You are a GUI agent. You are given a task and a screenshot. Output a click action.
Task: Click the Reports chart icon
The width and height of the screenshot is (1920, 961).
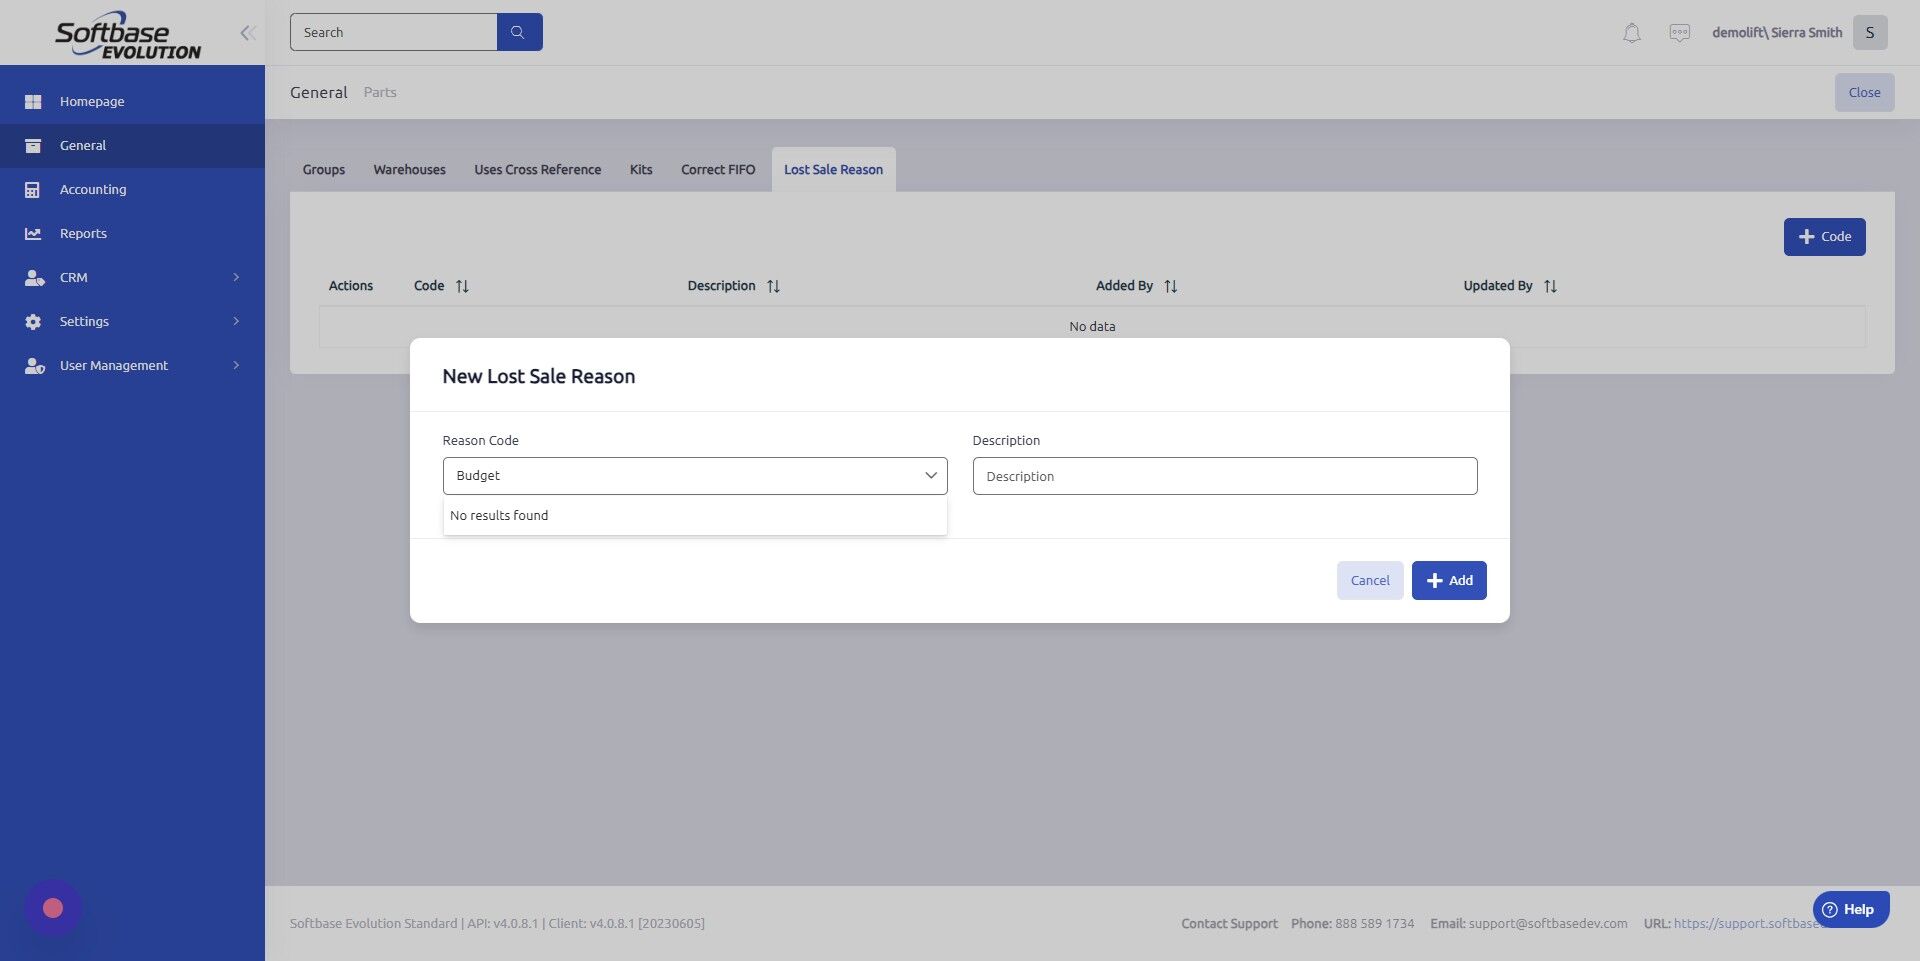(33, 234)
